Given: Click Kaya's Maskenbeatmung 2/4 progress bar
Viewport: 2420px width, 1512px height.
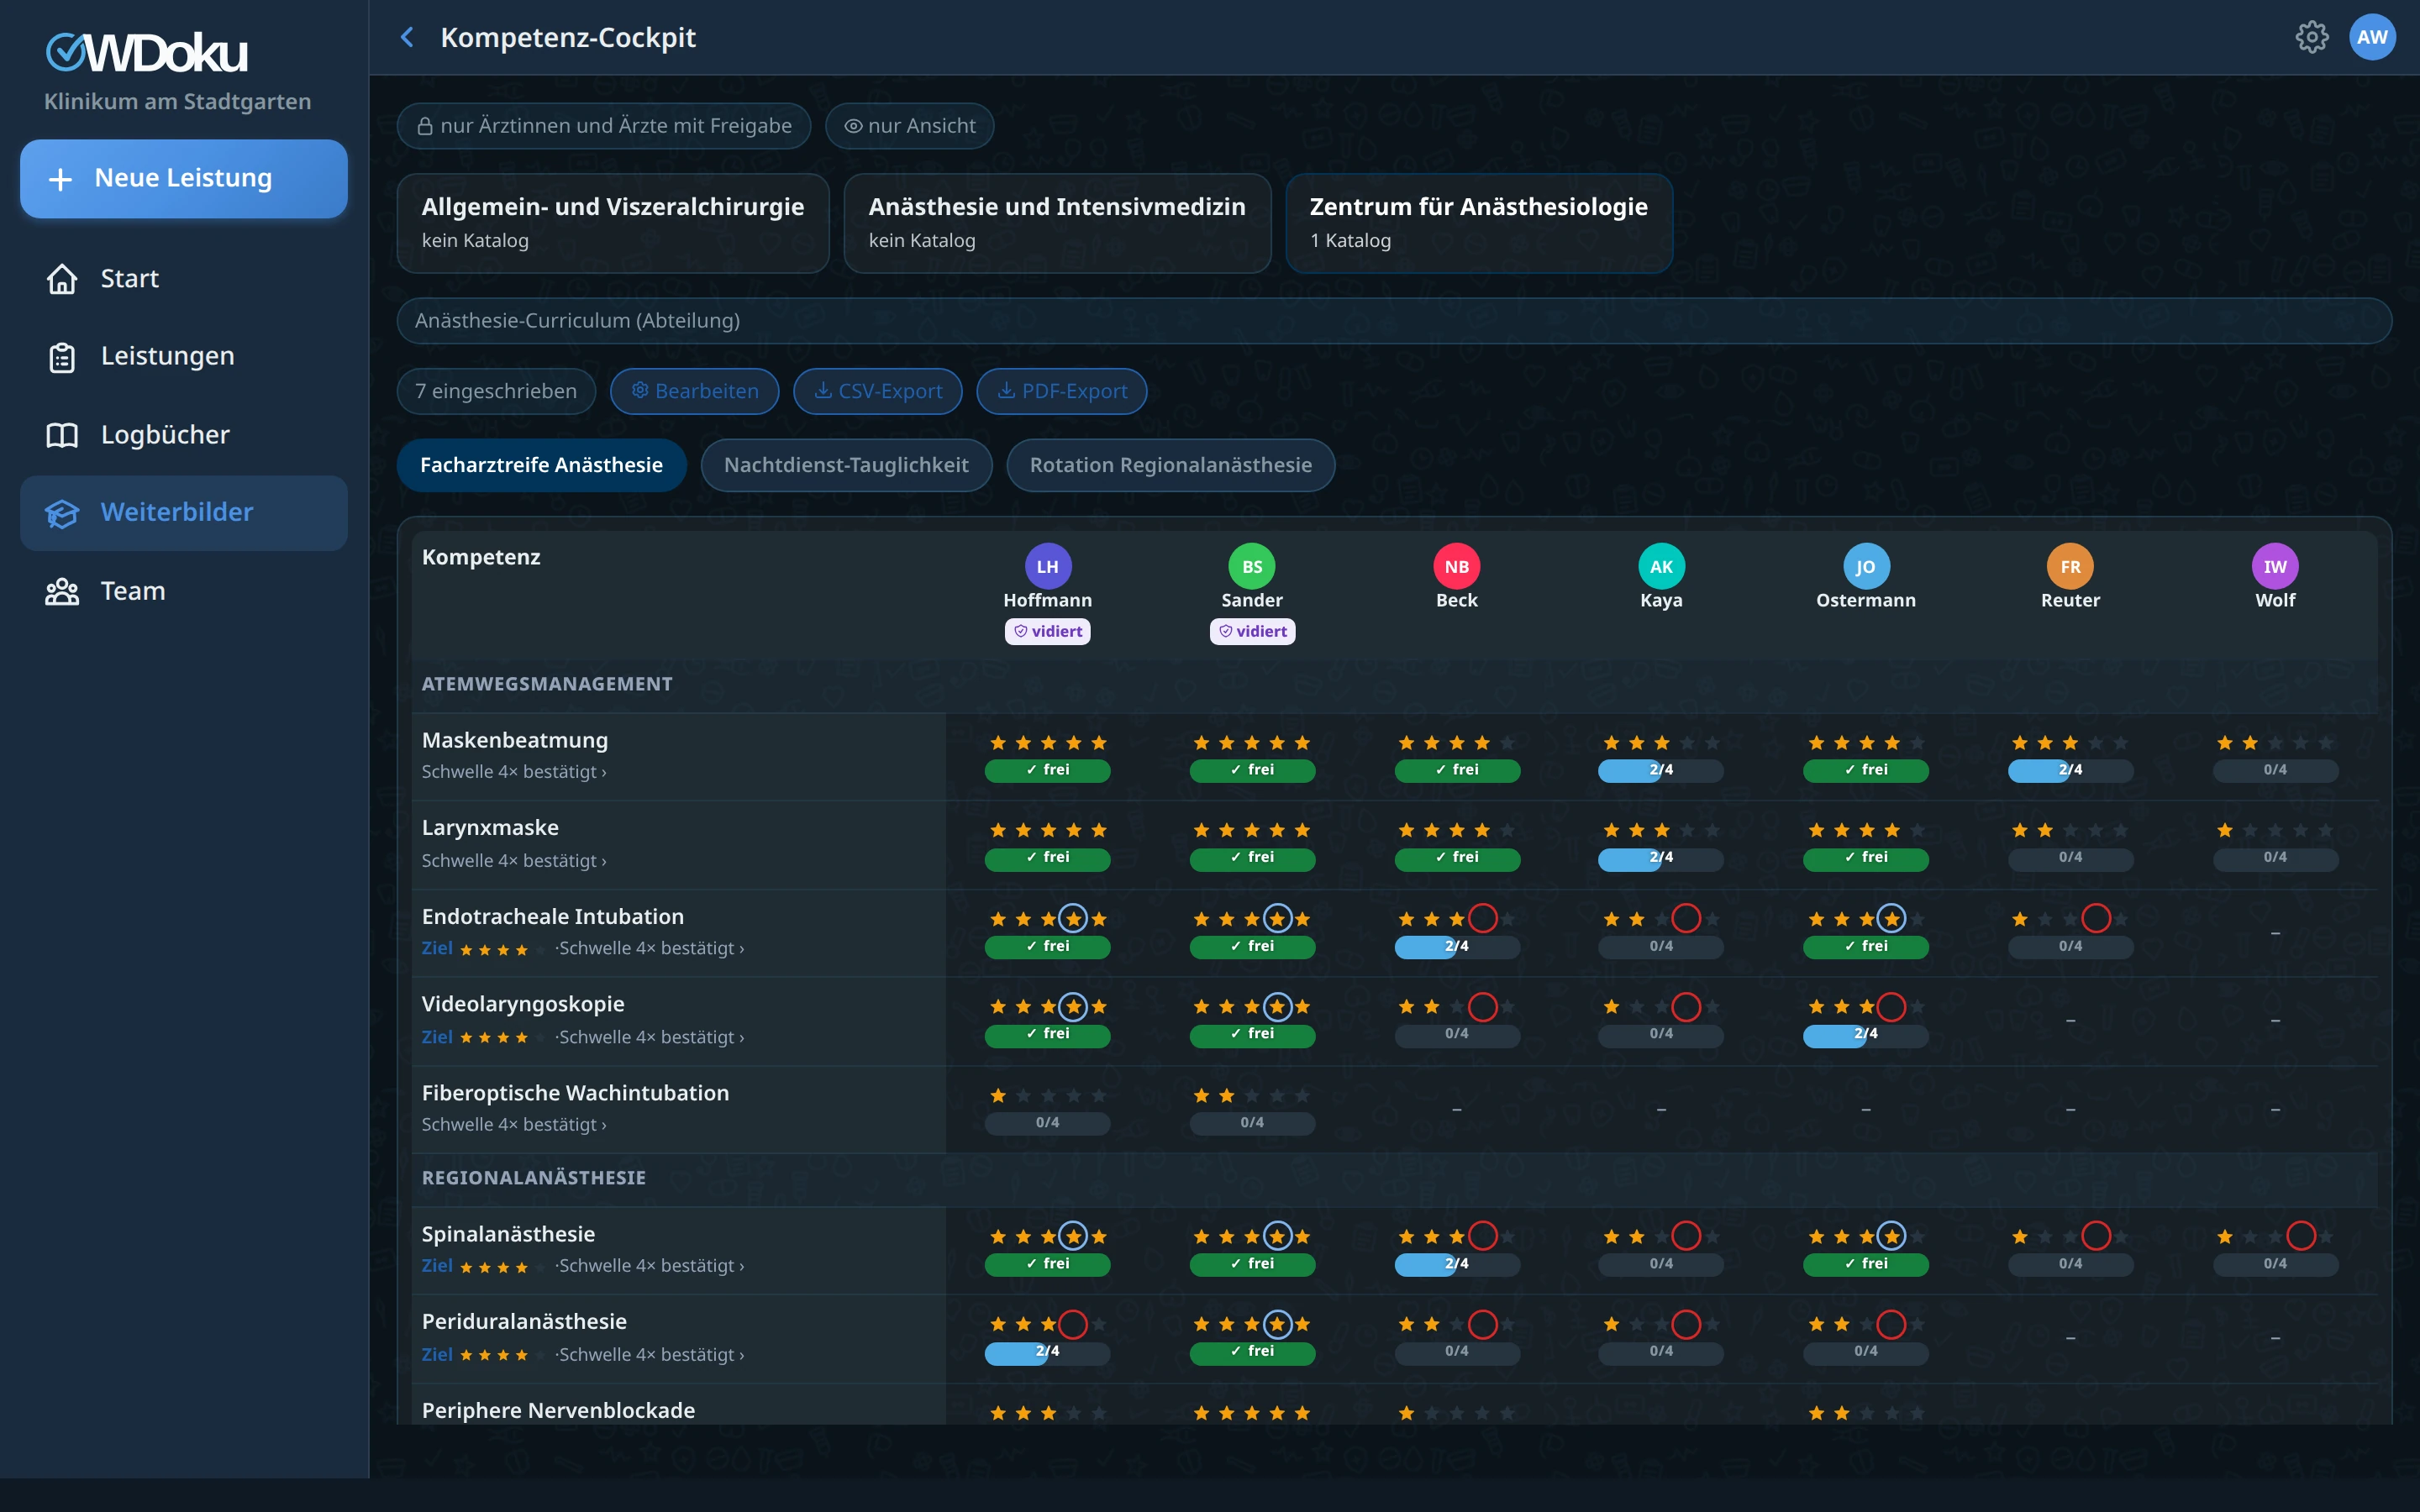Looking at the screenshot, I should pos(1661,770).
